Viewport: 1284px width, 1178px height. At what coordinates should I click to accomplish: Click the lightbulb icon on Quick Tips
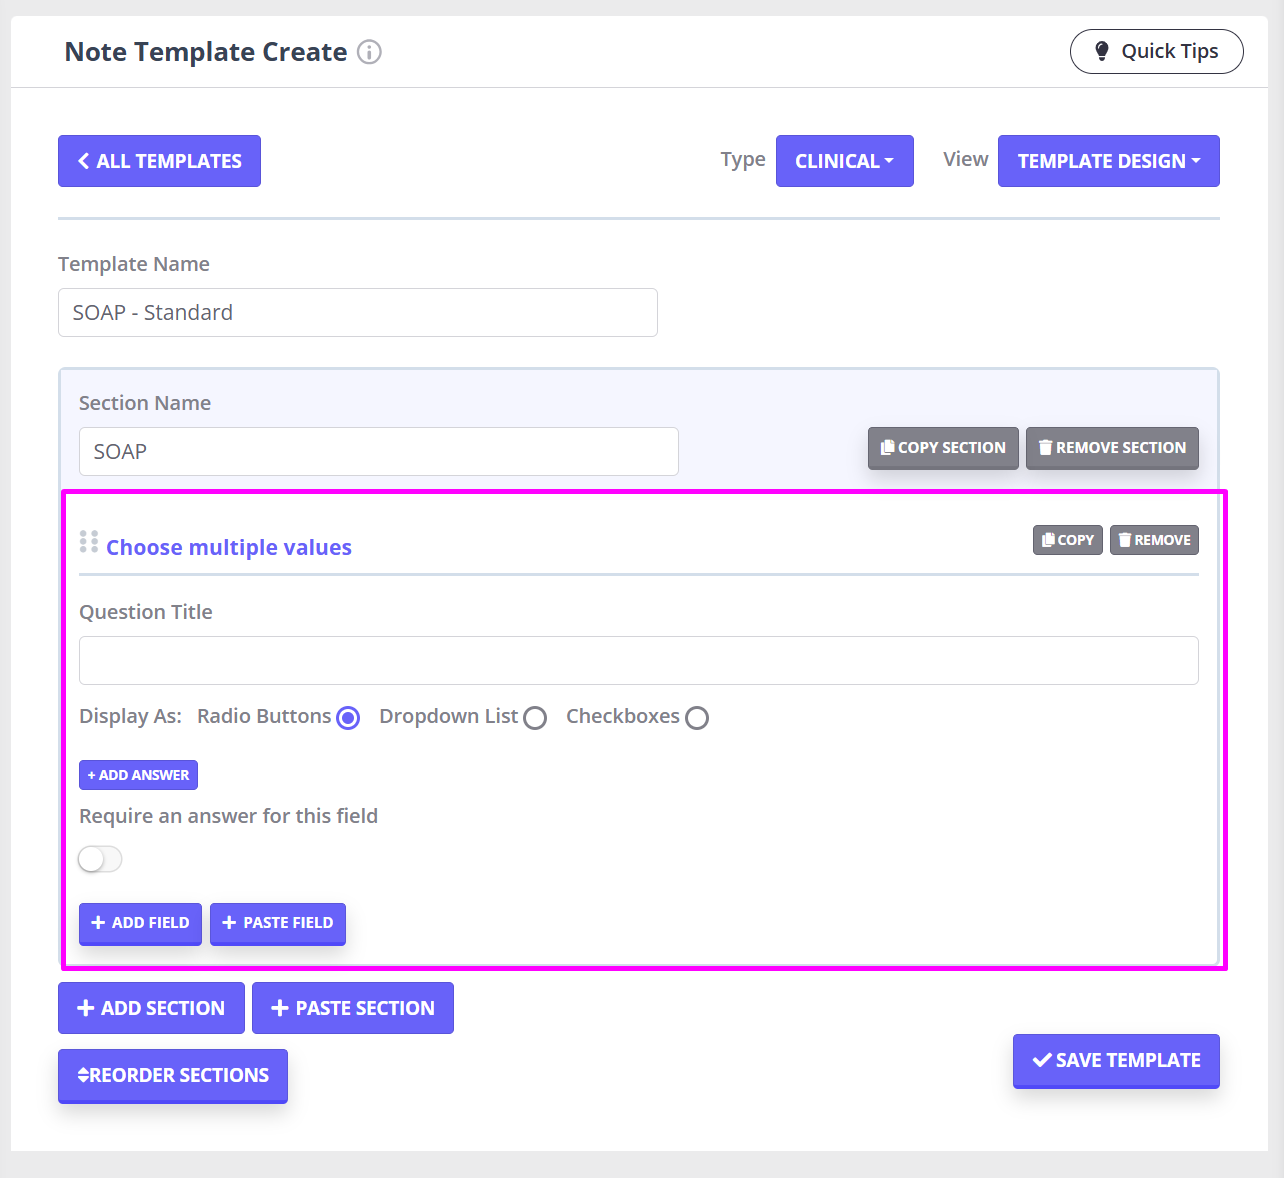coord(1102,51)
